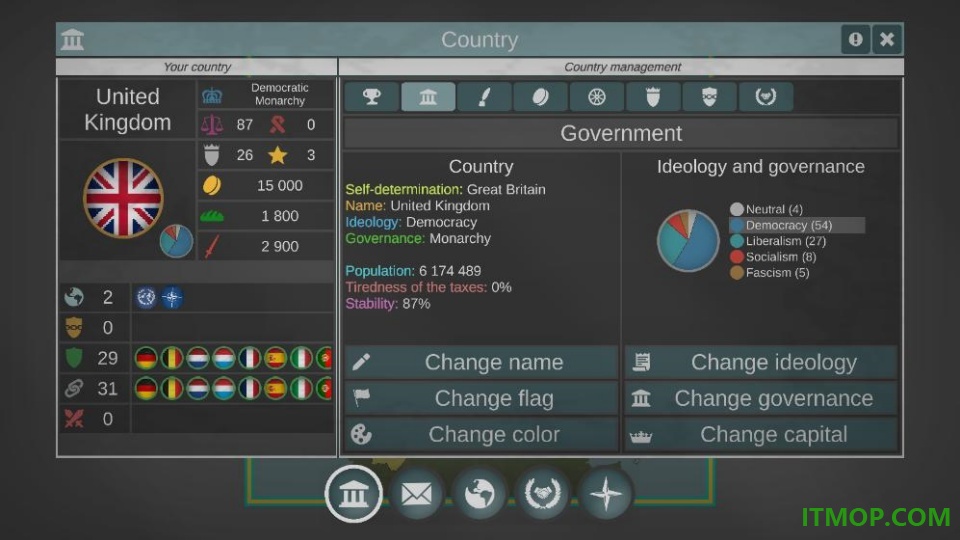Click the gold coin money icon
Screen dimensions: 960x540
tap(212, 186)
